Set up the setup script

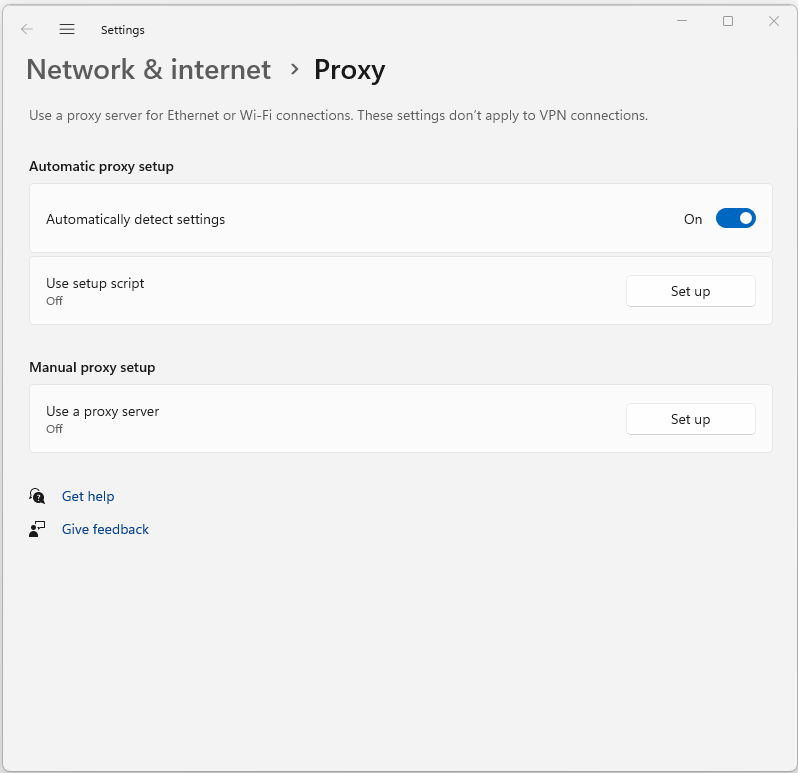pos(691,291)
